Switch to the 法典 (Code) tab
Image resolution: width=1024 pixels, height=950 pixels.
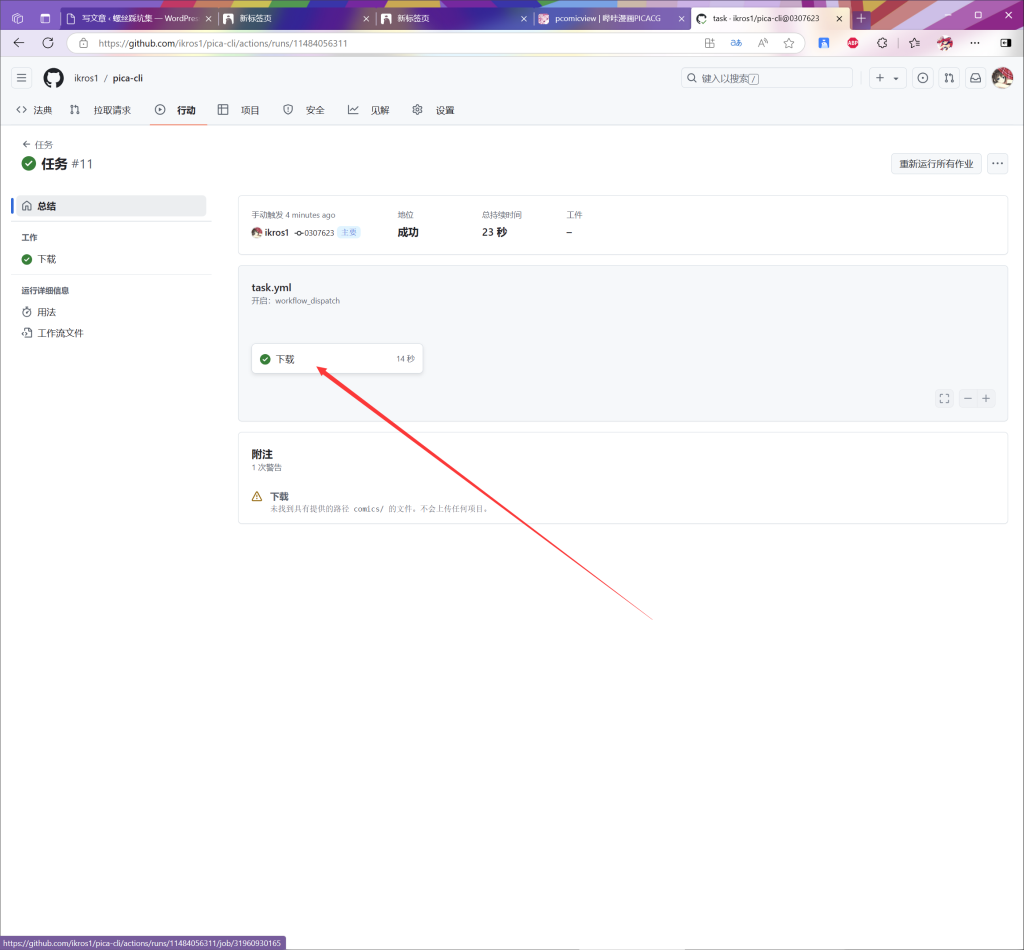[x=34, y=110]
